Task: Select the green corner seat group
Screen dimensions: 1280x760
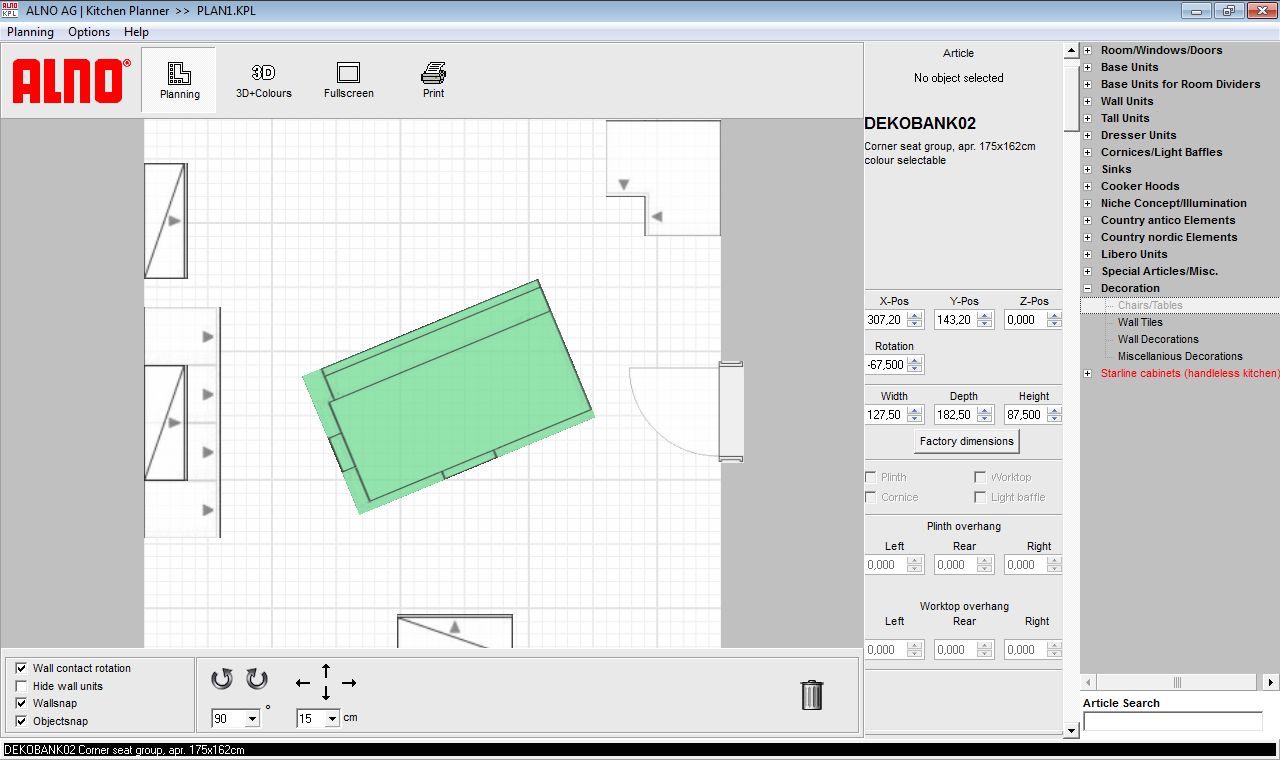Action: [x=448, y=398]
